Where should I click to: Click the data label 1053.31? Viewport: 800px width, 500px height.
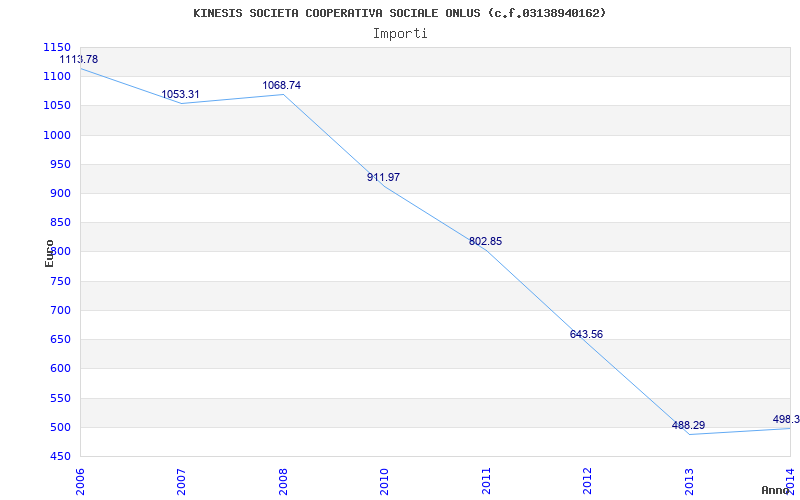pos(180,94)
